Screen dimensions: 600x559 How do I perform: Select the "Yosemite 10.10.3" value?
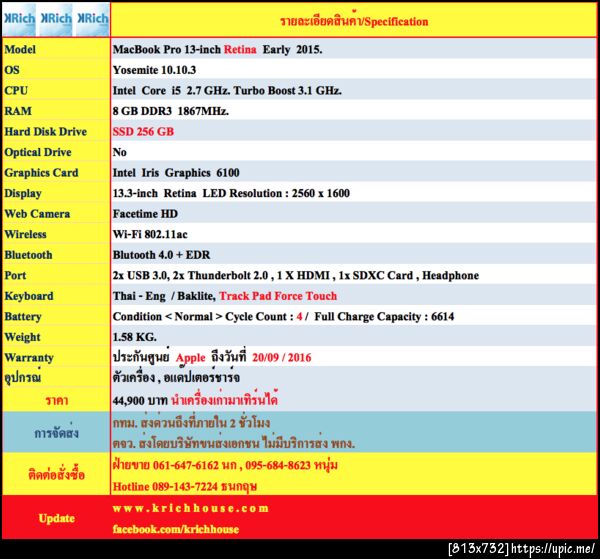[x=154, y=70]
